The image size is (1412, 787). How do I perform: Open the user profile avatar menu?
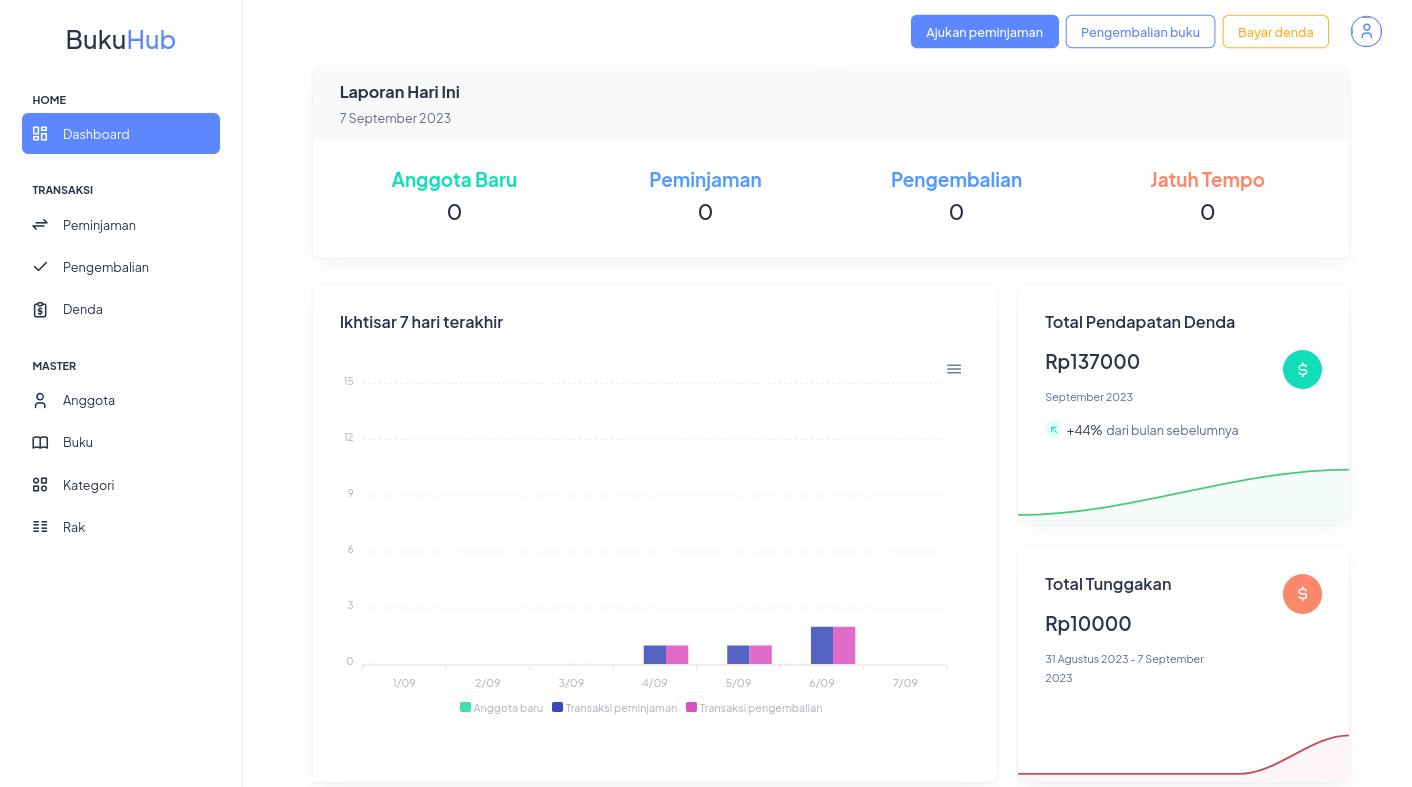1366,32
